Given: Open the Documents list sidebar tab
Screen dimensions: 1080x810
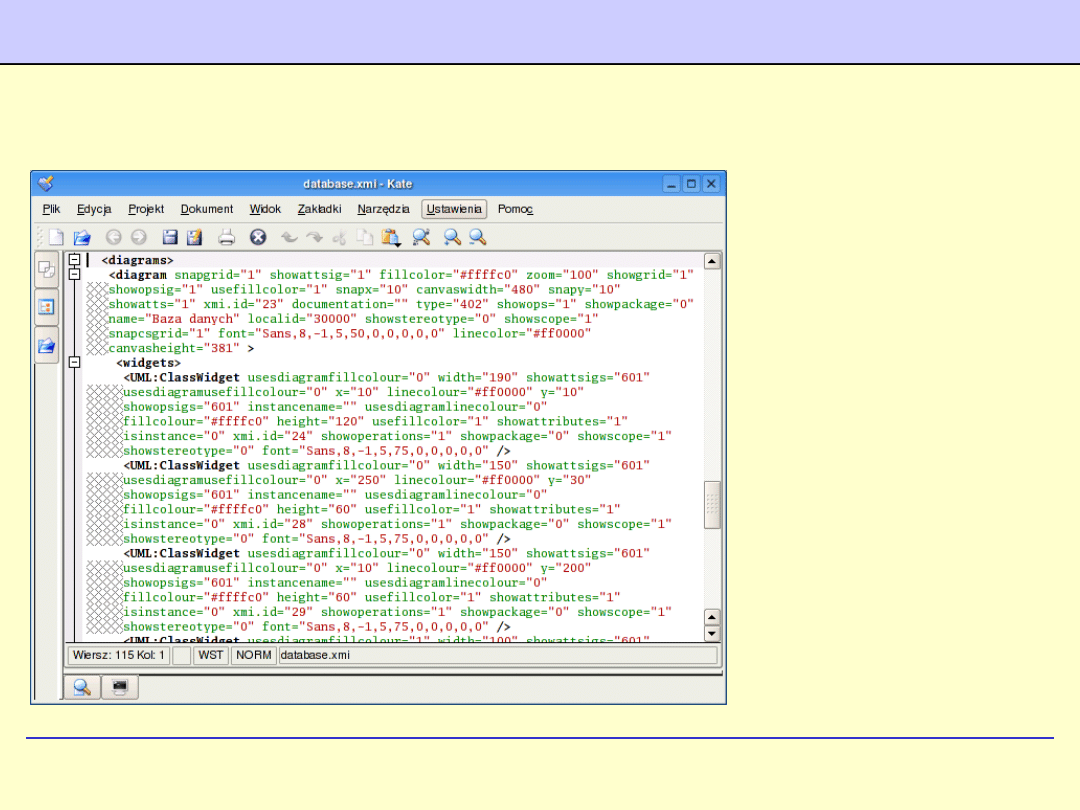Looking at the screenshot, I should pos(46,269).
